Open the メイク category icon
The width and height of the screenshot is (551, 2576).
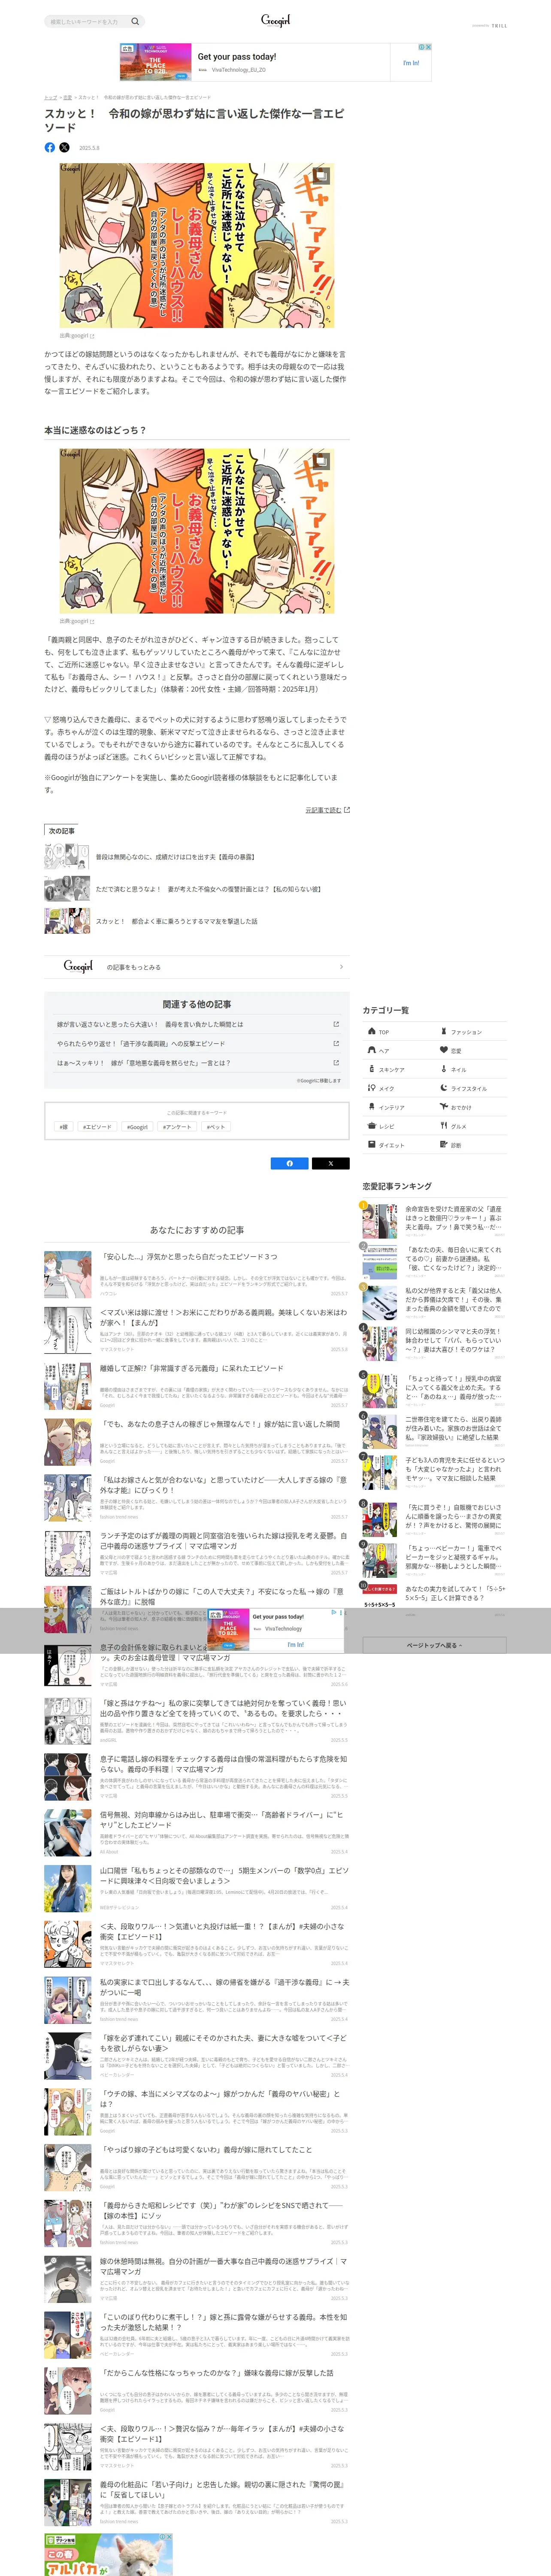point(371,1088)
